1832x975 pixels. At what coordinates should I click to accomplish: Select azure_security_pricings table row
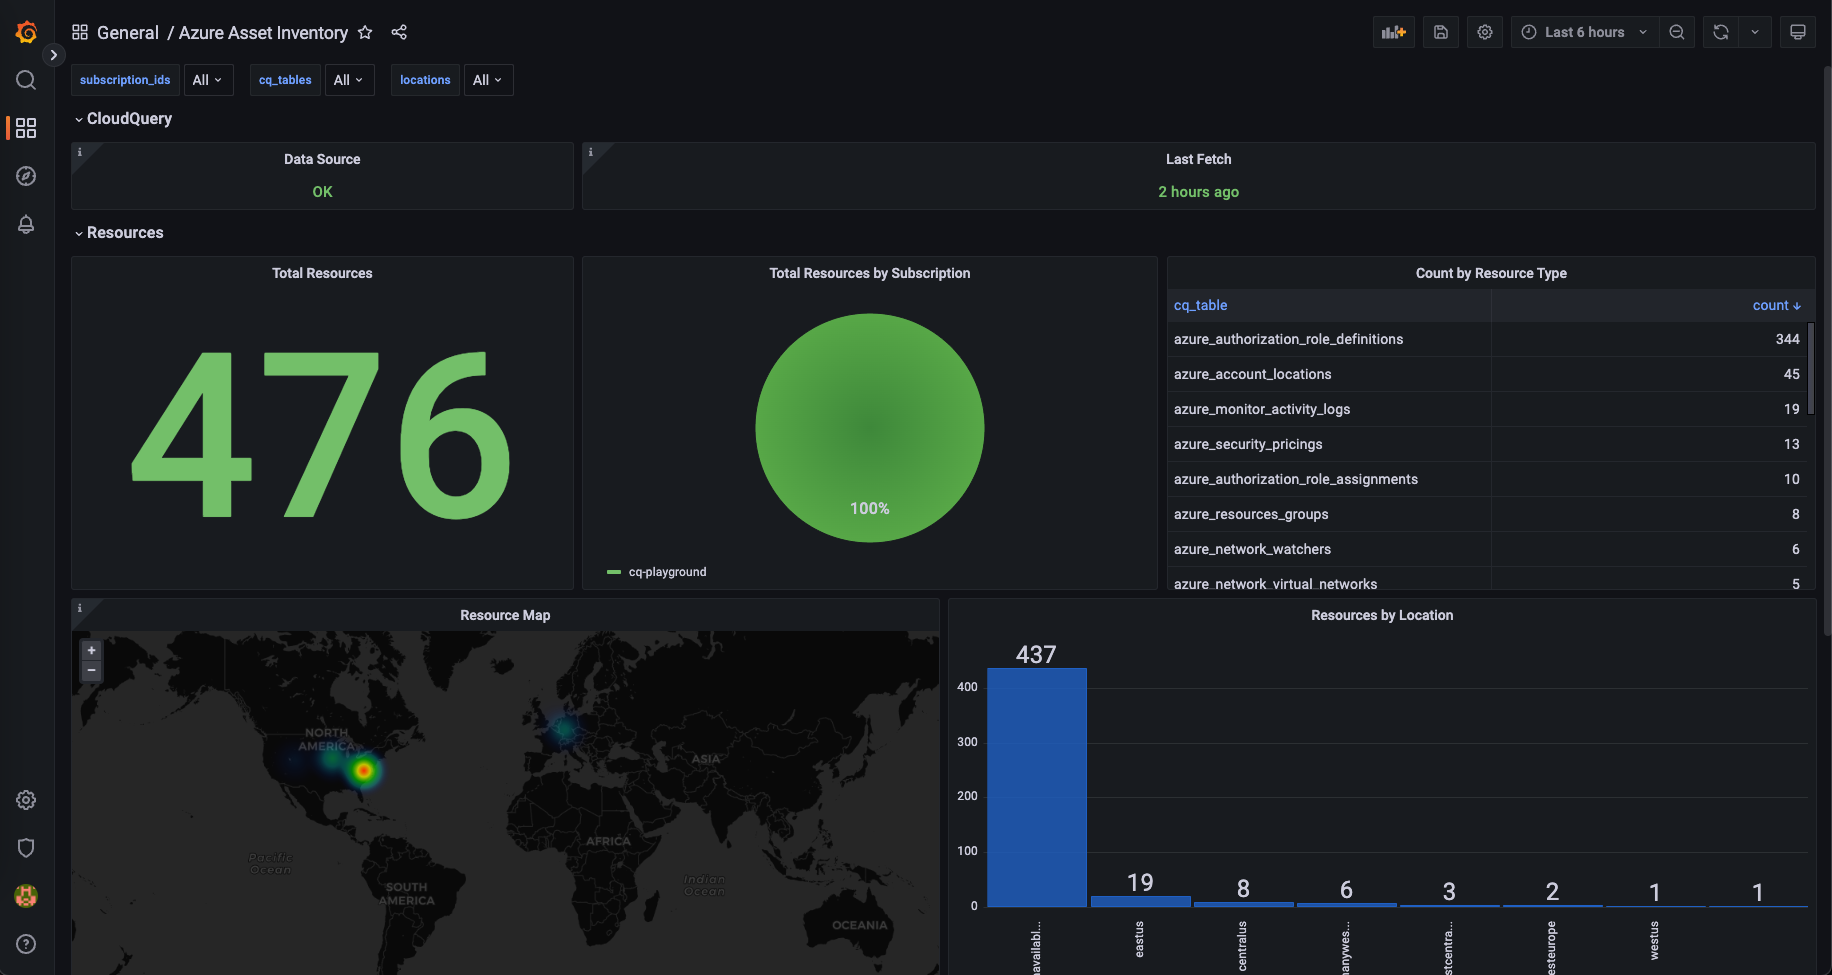coord(1487,444)
